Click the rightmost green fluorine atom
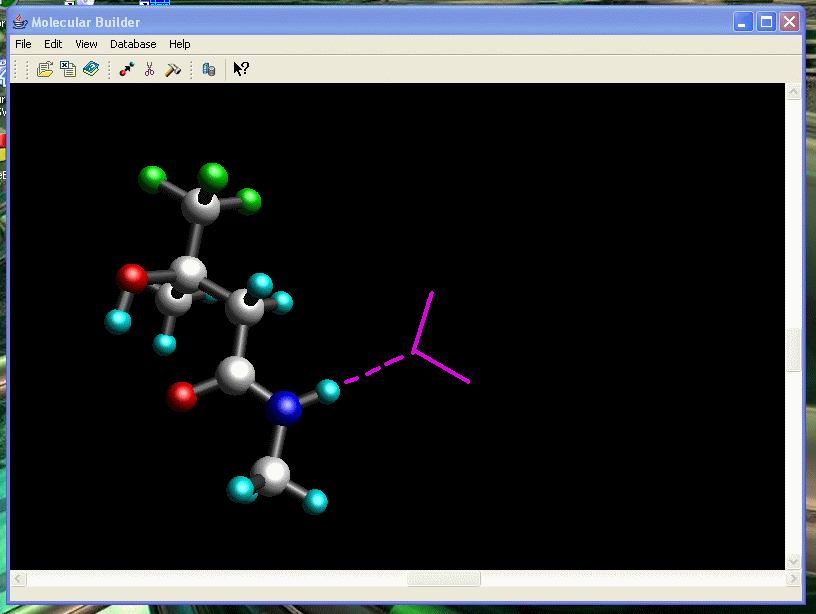This screenshot has height=614, width=816. point(248,201)
